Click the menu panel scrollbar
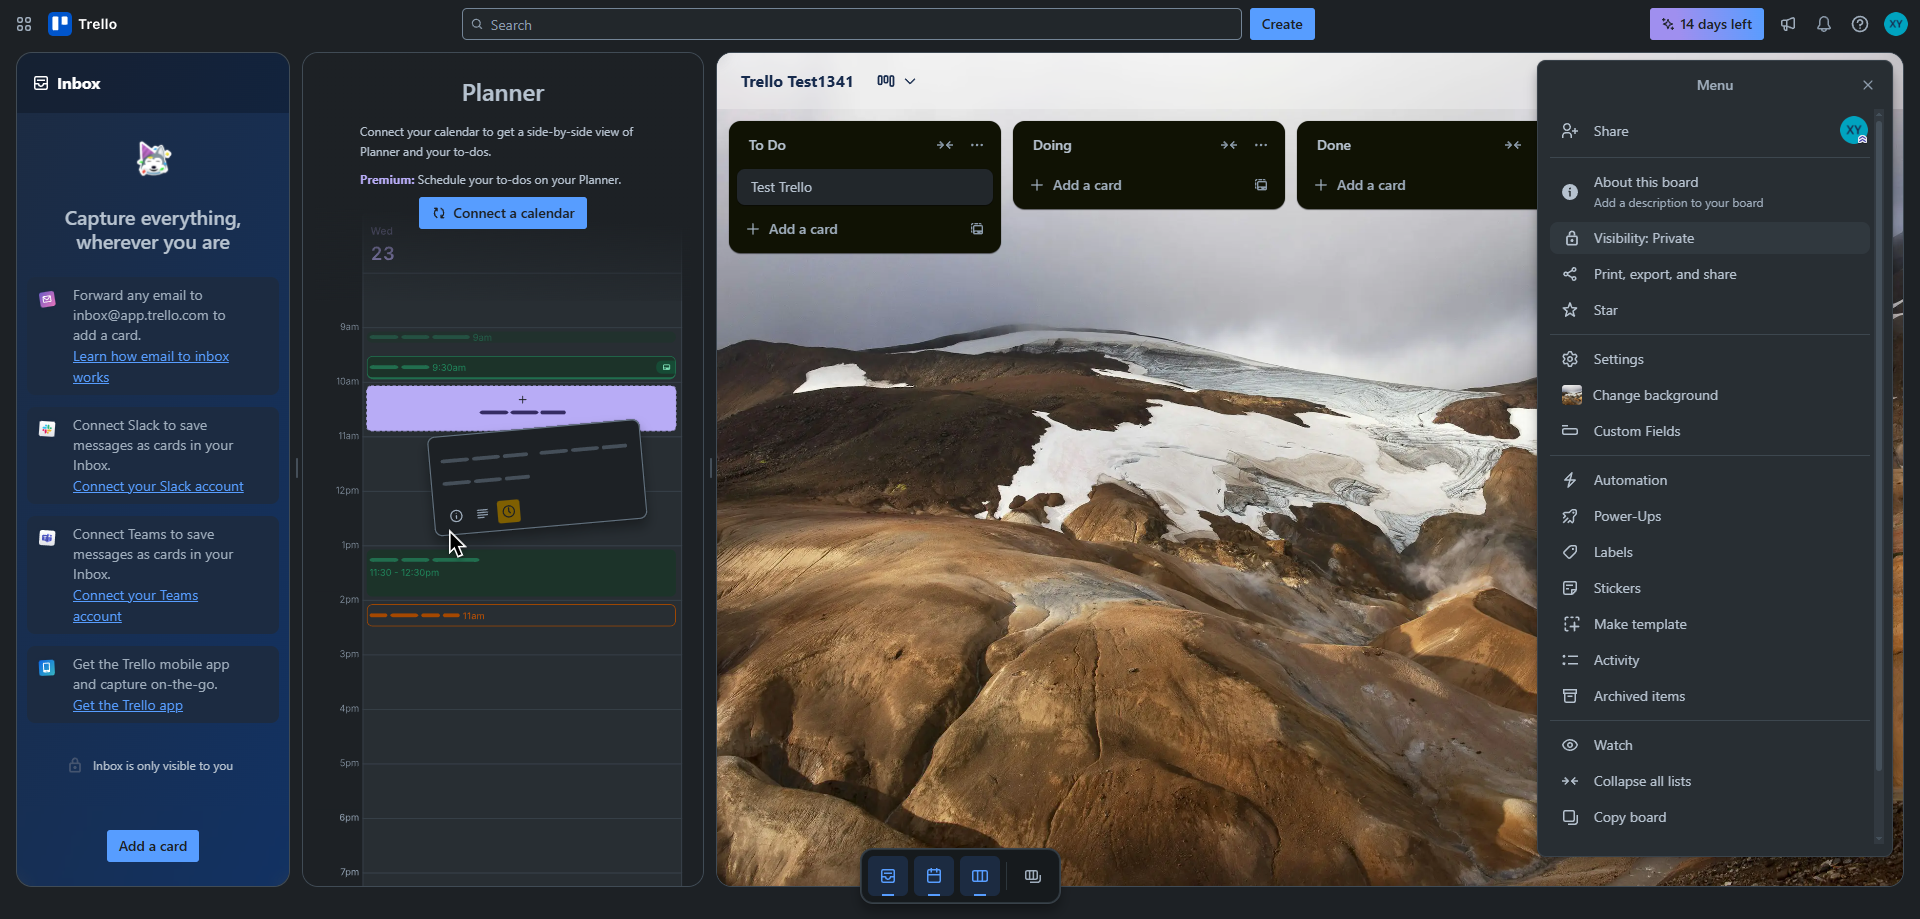 [1878, 445]
